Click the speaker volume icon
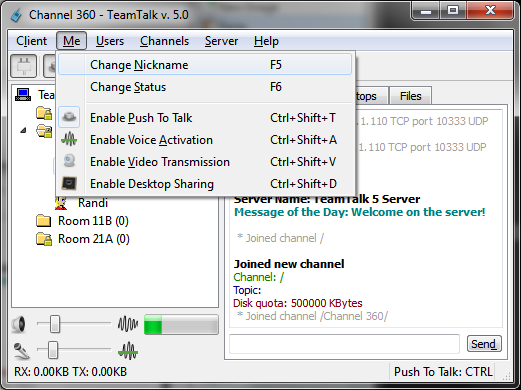The width and height of the screenshot is (521, 390). coord(19,324)
